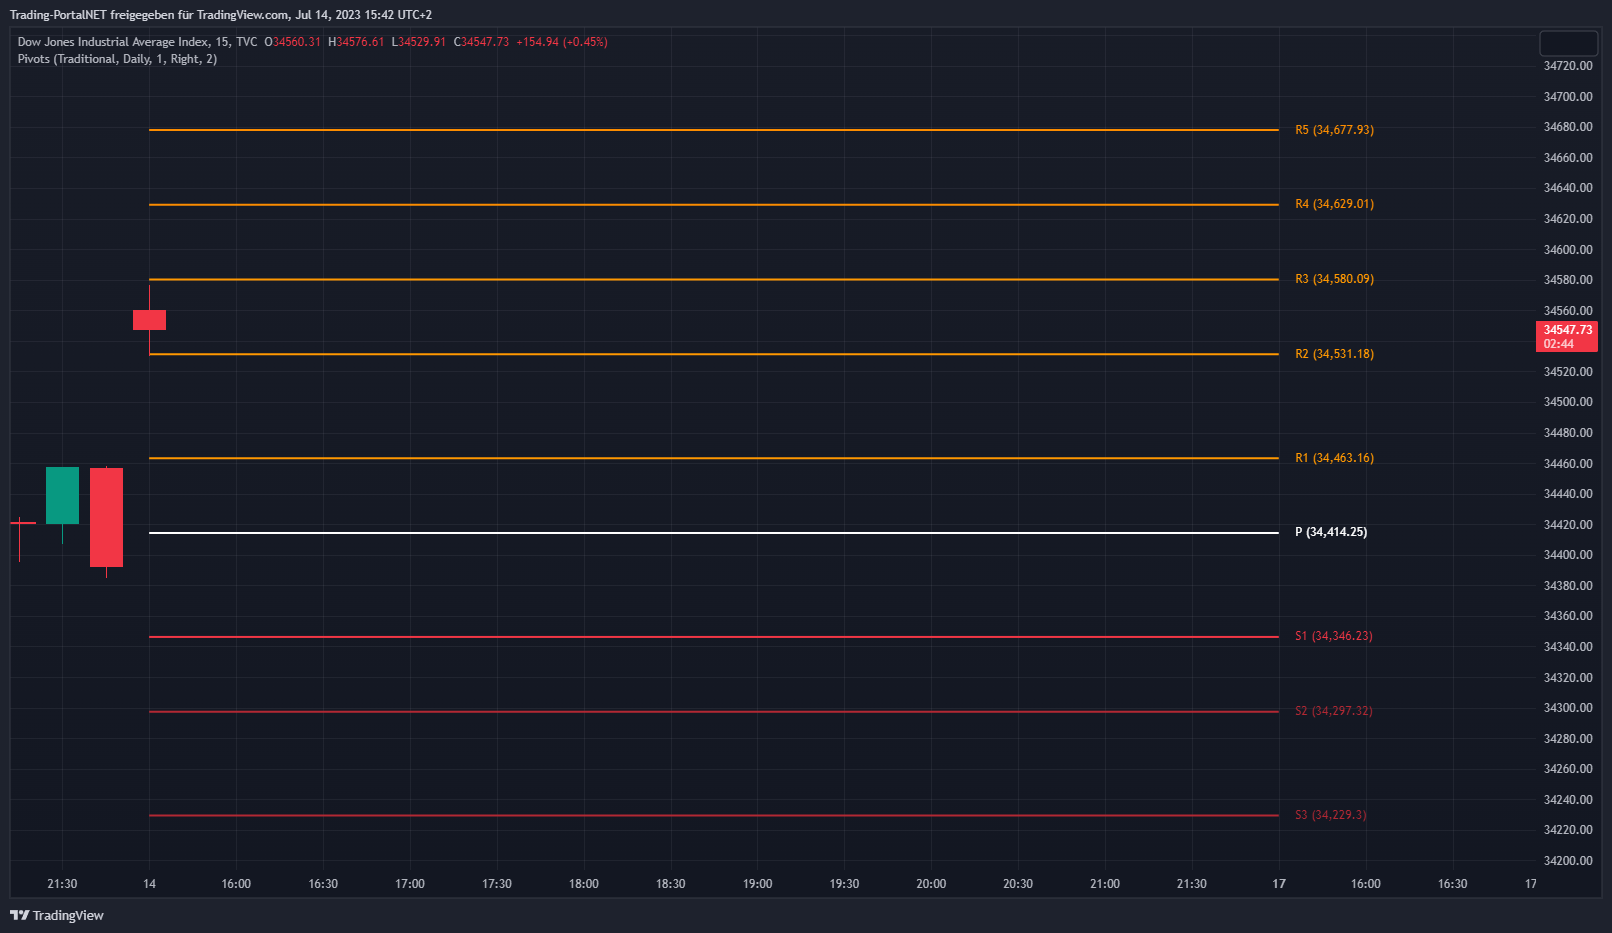Click the green candlestick body
The height and width of the screenshot is (933, 1612).
[x=62, y=495]
